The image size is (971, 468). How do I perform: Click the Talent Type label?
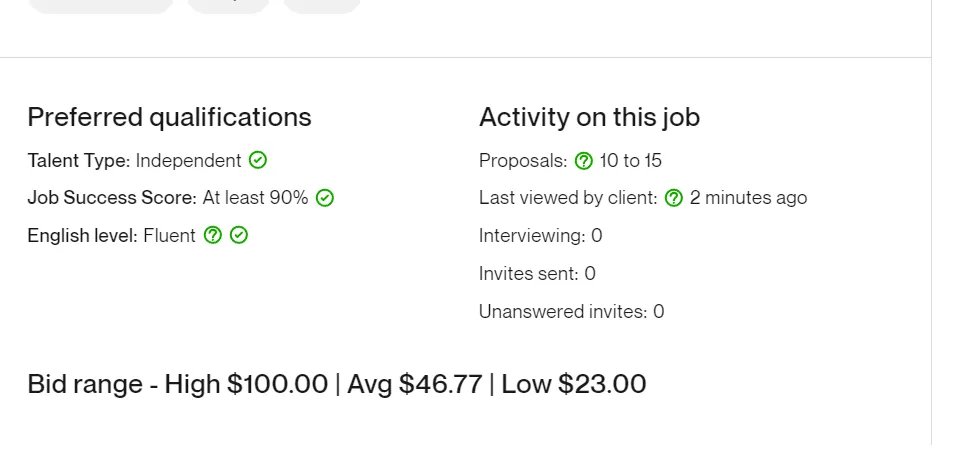(x=78, y=160)
